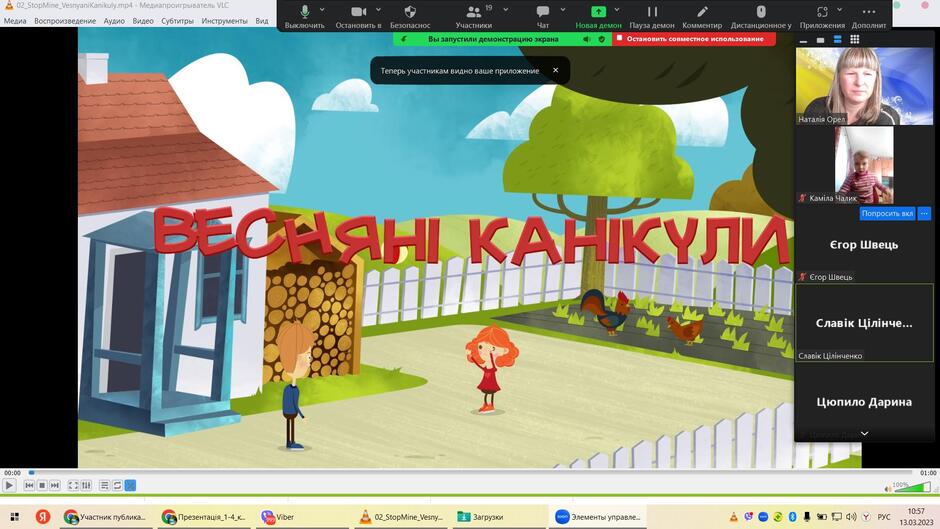Screen dimensions: 940x529
Task: Open three-dot menu beside Попросить вкл
Action: [924, 214]
